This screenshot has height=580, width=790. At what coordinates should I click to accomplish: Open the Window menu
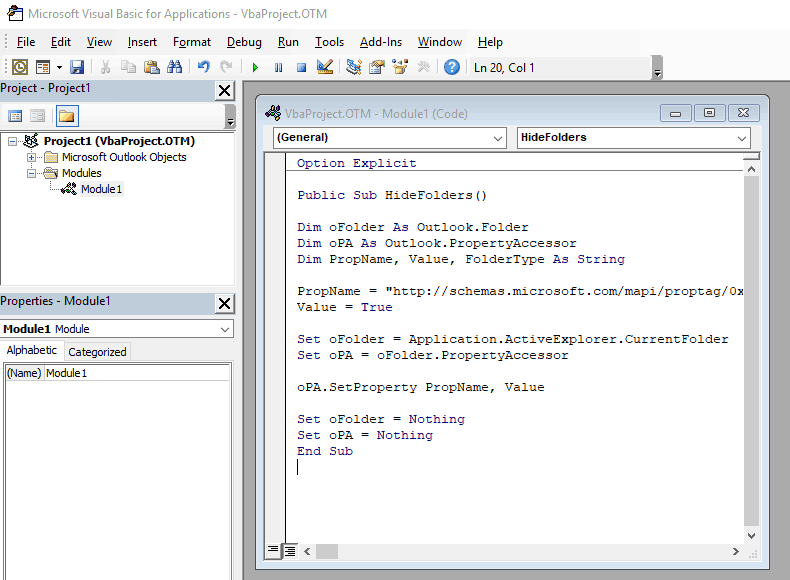click(439, 42)
